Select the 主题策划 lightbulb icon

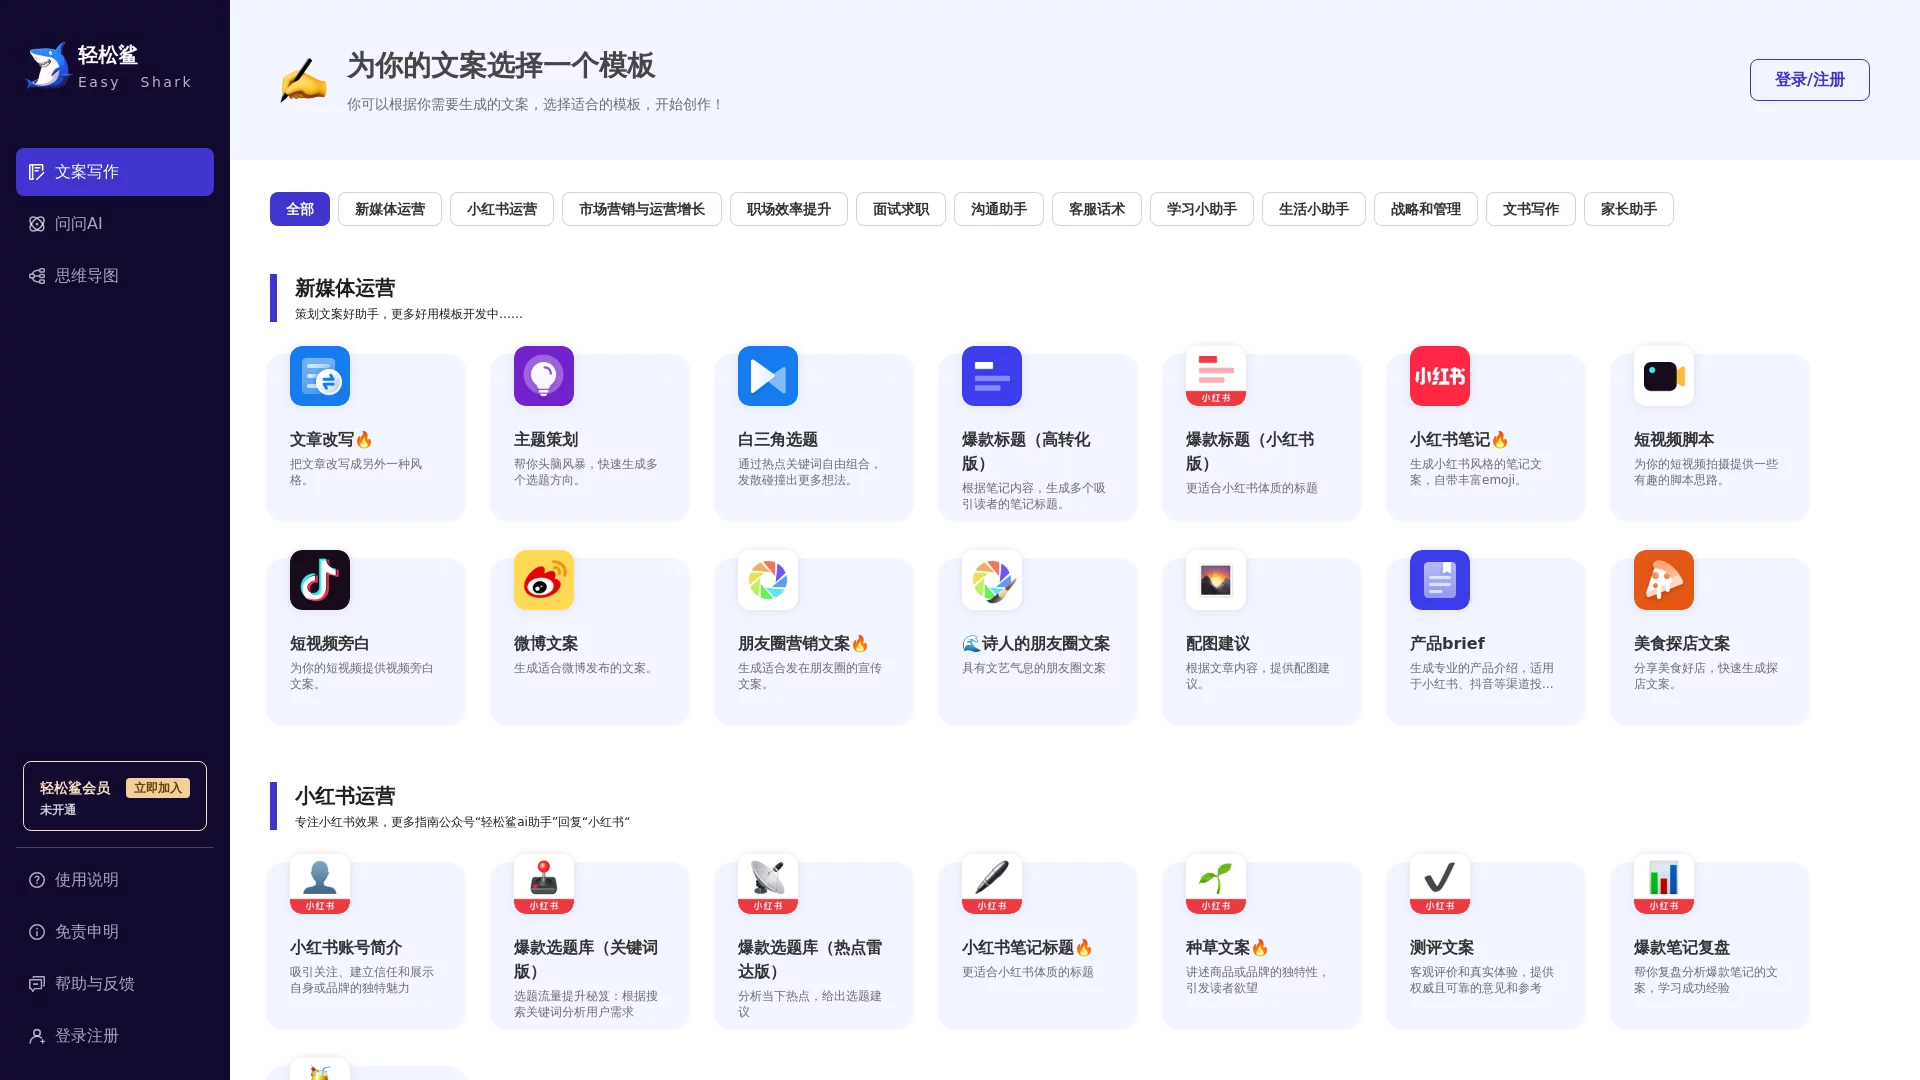(543, 376)
